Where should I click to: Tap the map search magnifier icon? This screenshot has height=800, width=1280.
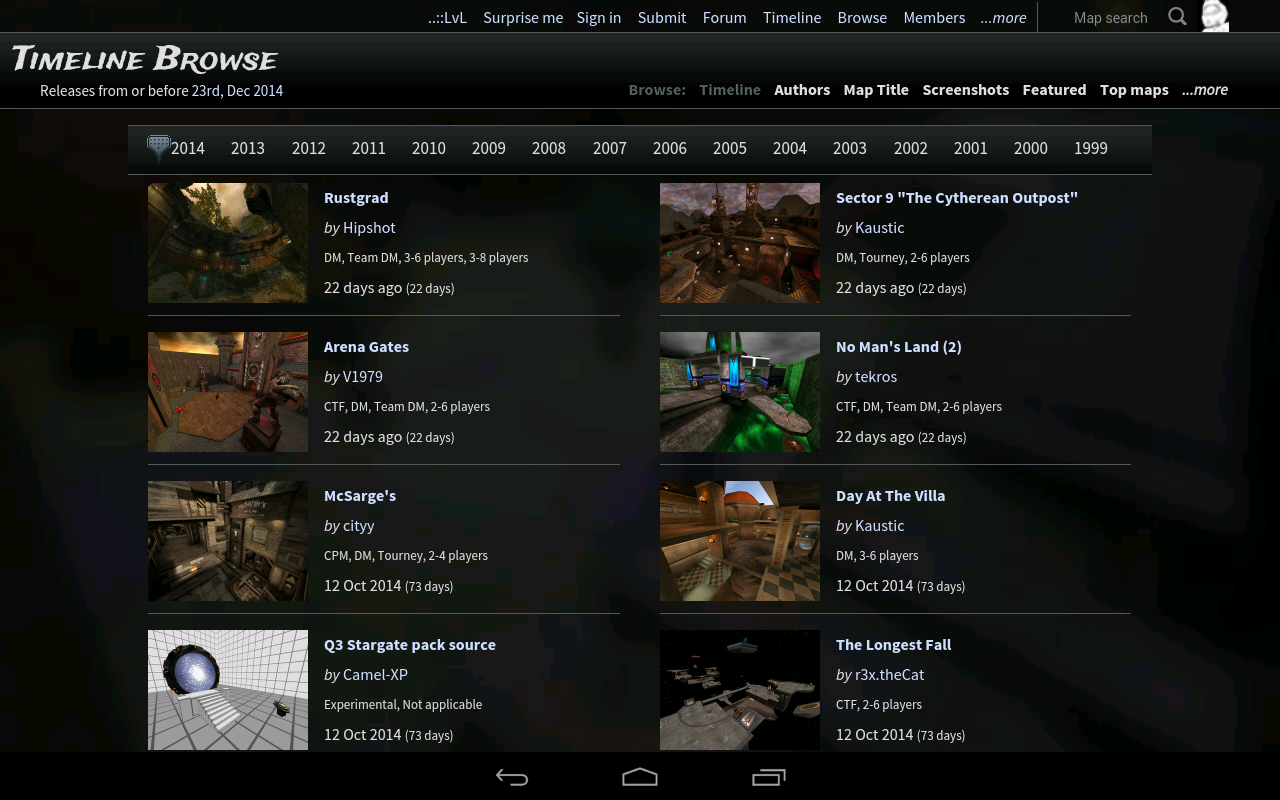click(1177, 16)
